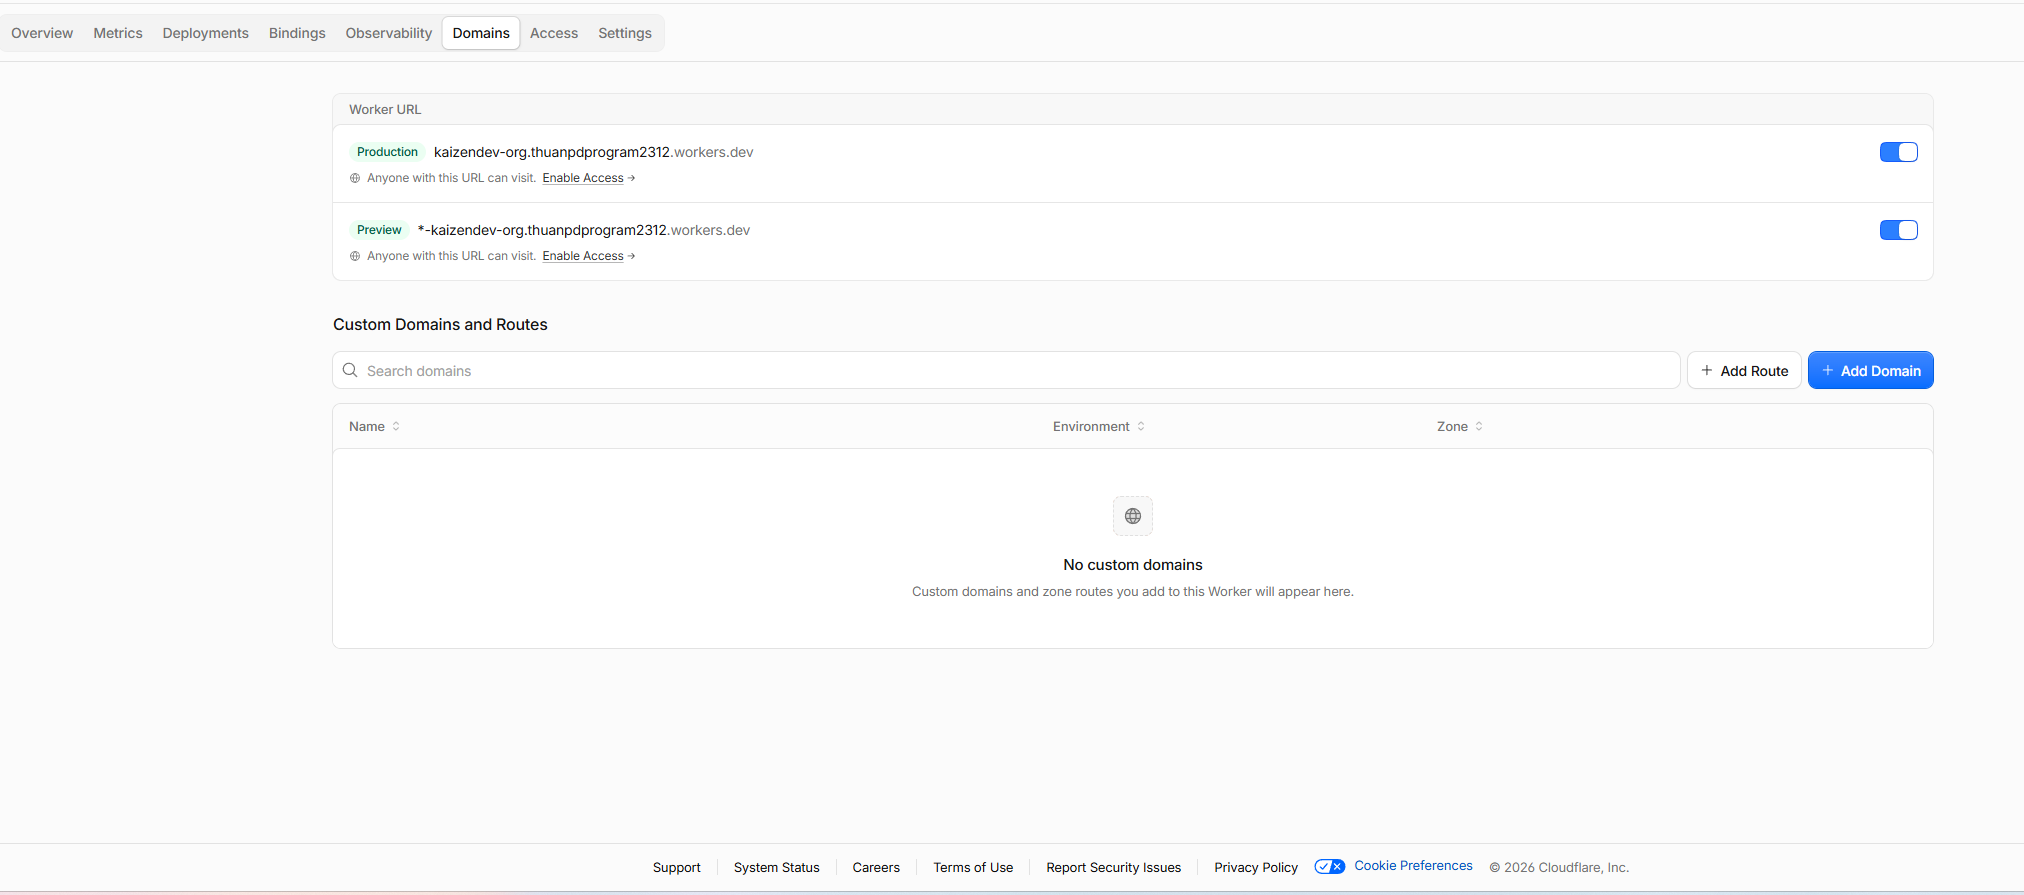Click the Preview environment badge
The height and width of the screenshot is (895, 2024).
click(379, 230)
